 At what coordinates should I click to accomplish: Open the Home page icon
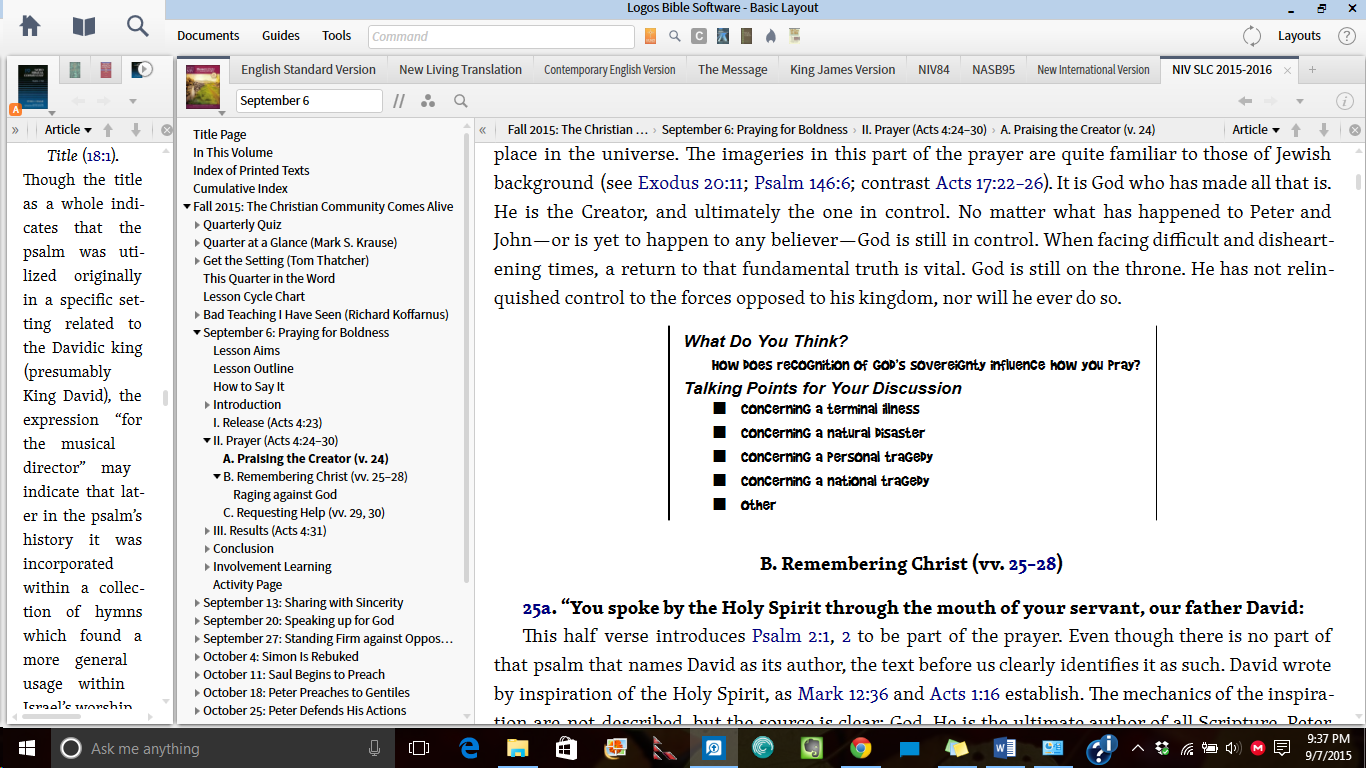tap(30, 26)
